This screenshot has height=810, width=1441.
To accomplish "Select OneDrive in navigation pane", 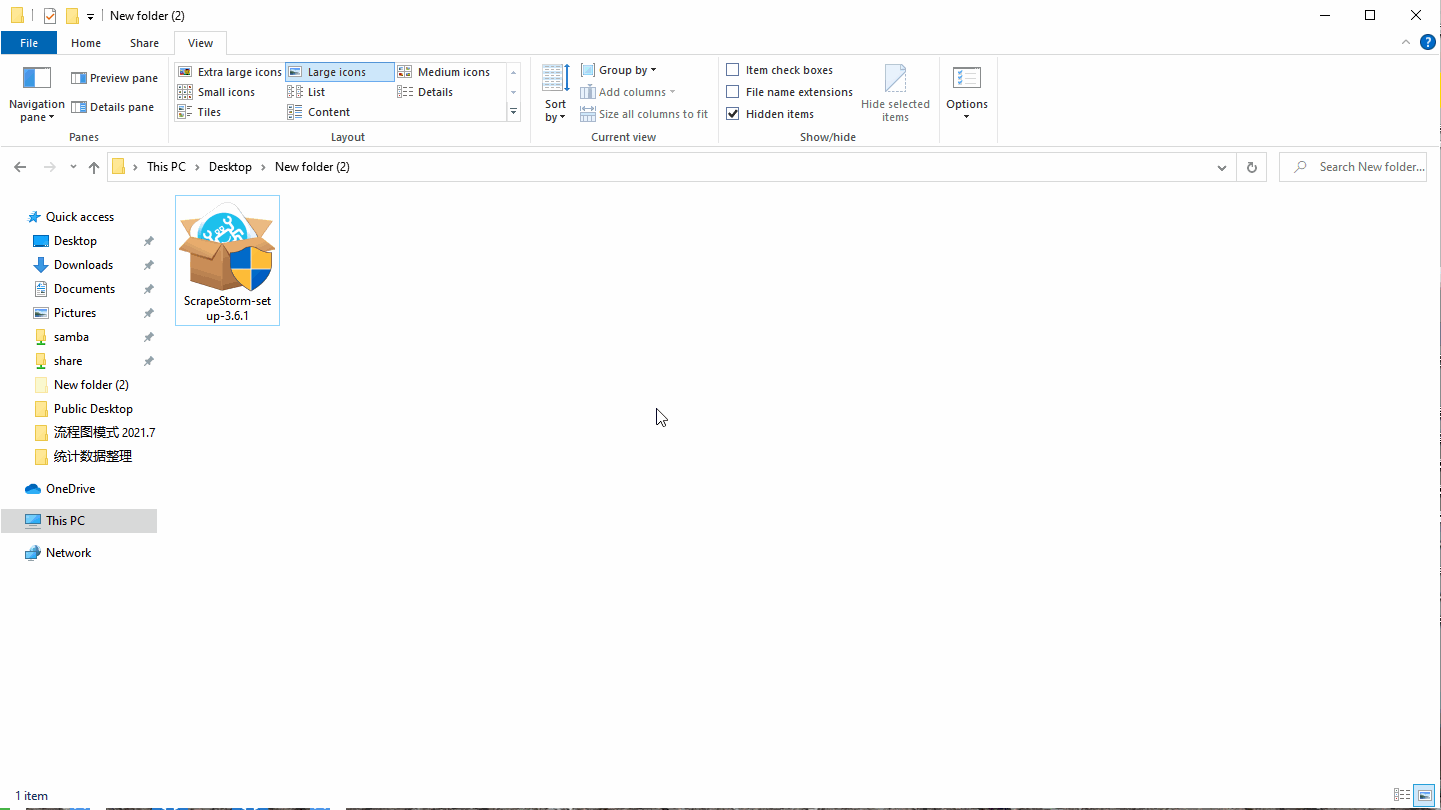I will click(70, 489).
